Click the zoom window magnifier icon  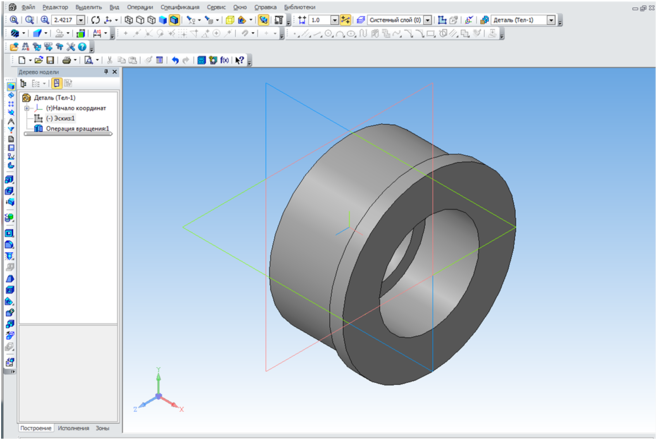point(29,20)
